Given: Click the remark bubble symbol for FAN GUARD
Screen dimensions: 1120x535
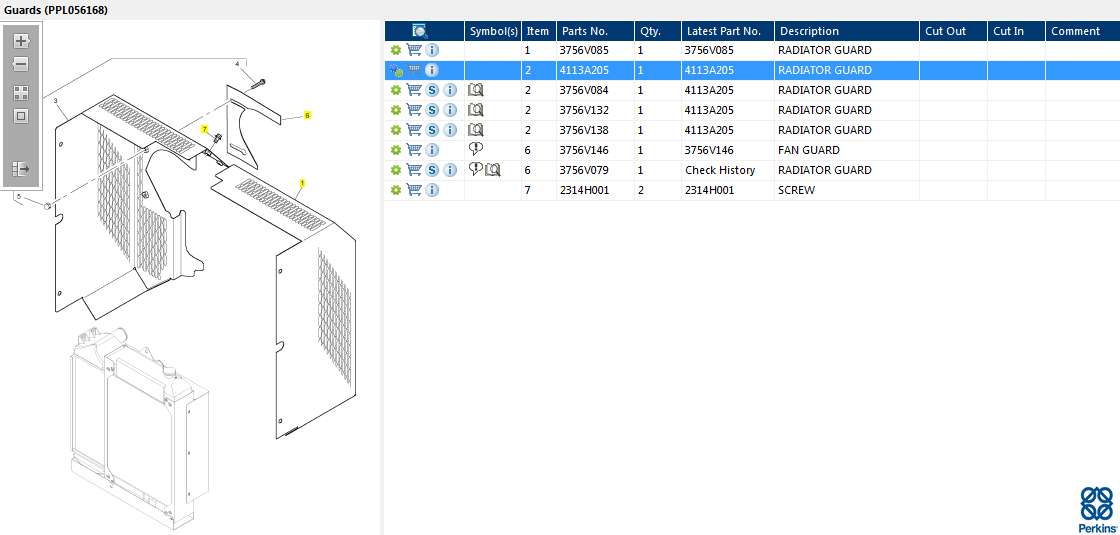Looking at the screenshot, I should point(476,149).
